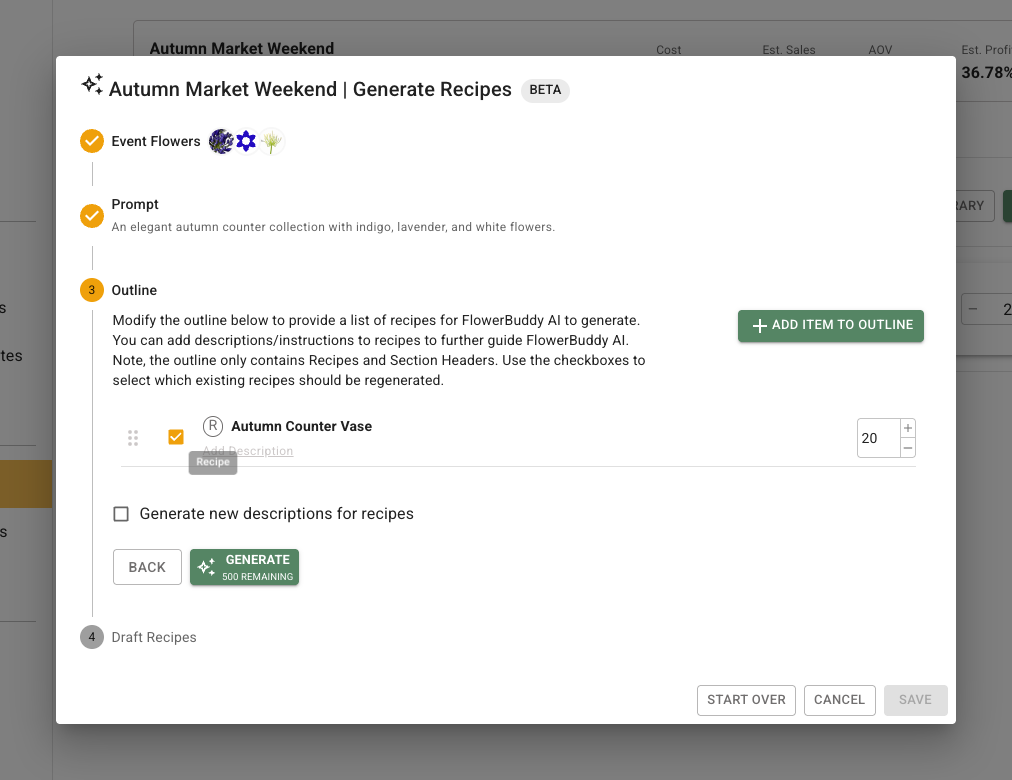Click the Prompt step label
The height and width of the screenshot is (780, 1012).
(135, 204)
